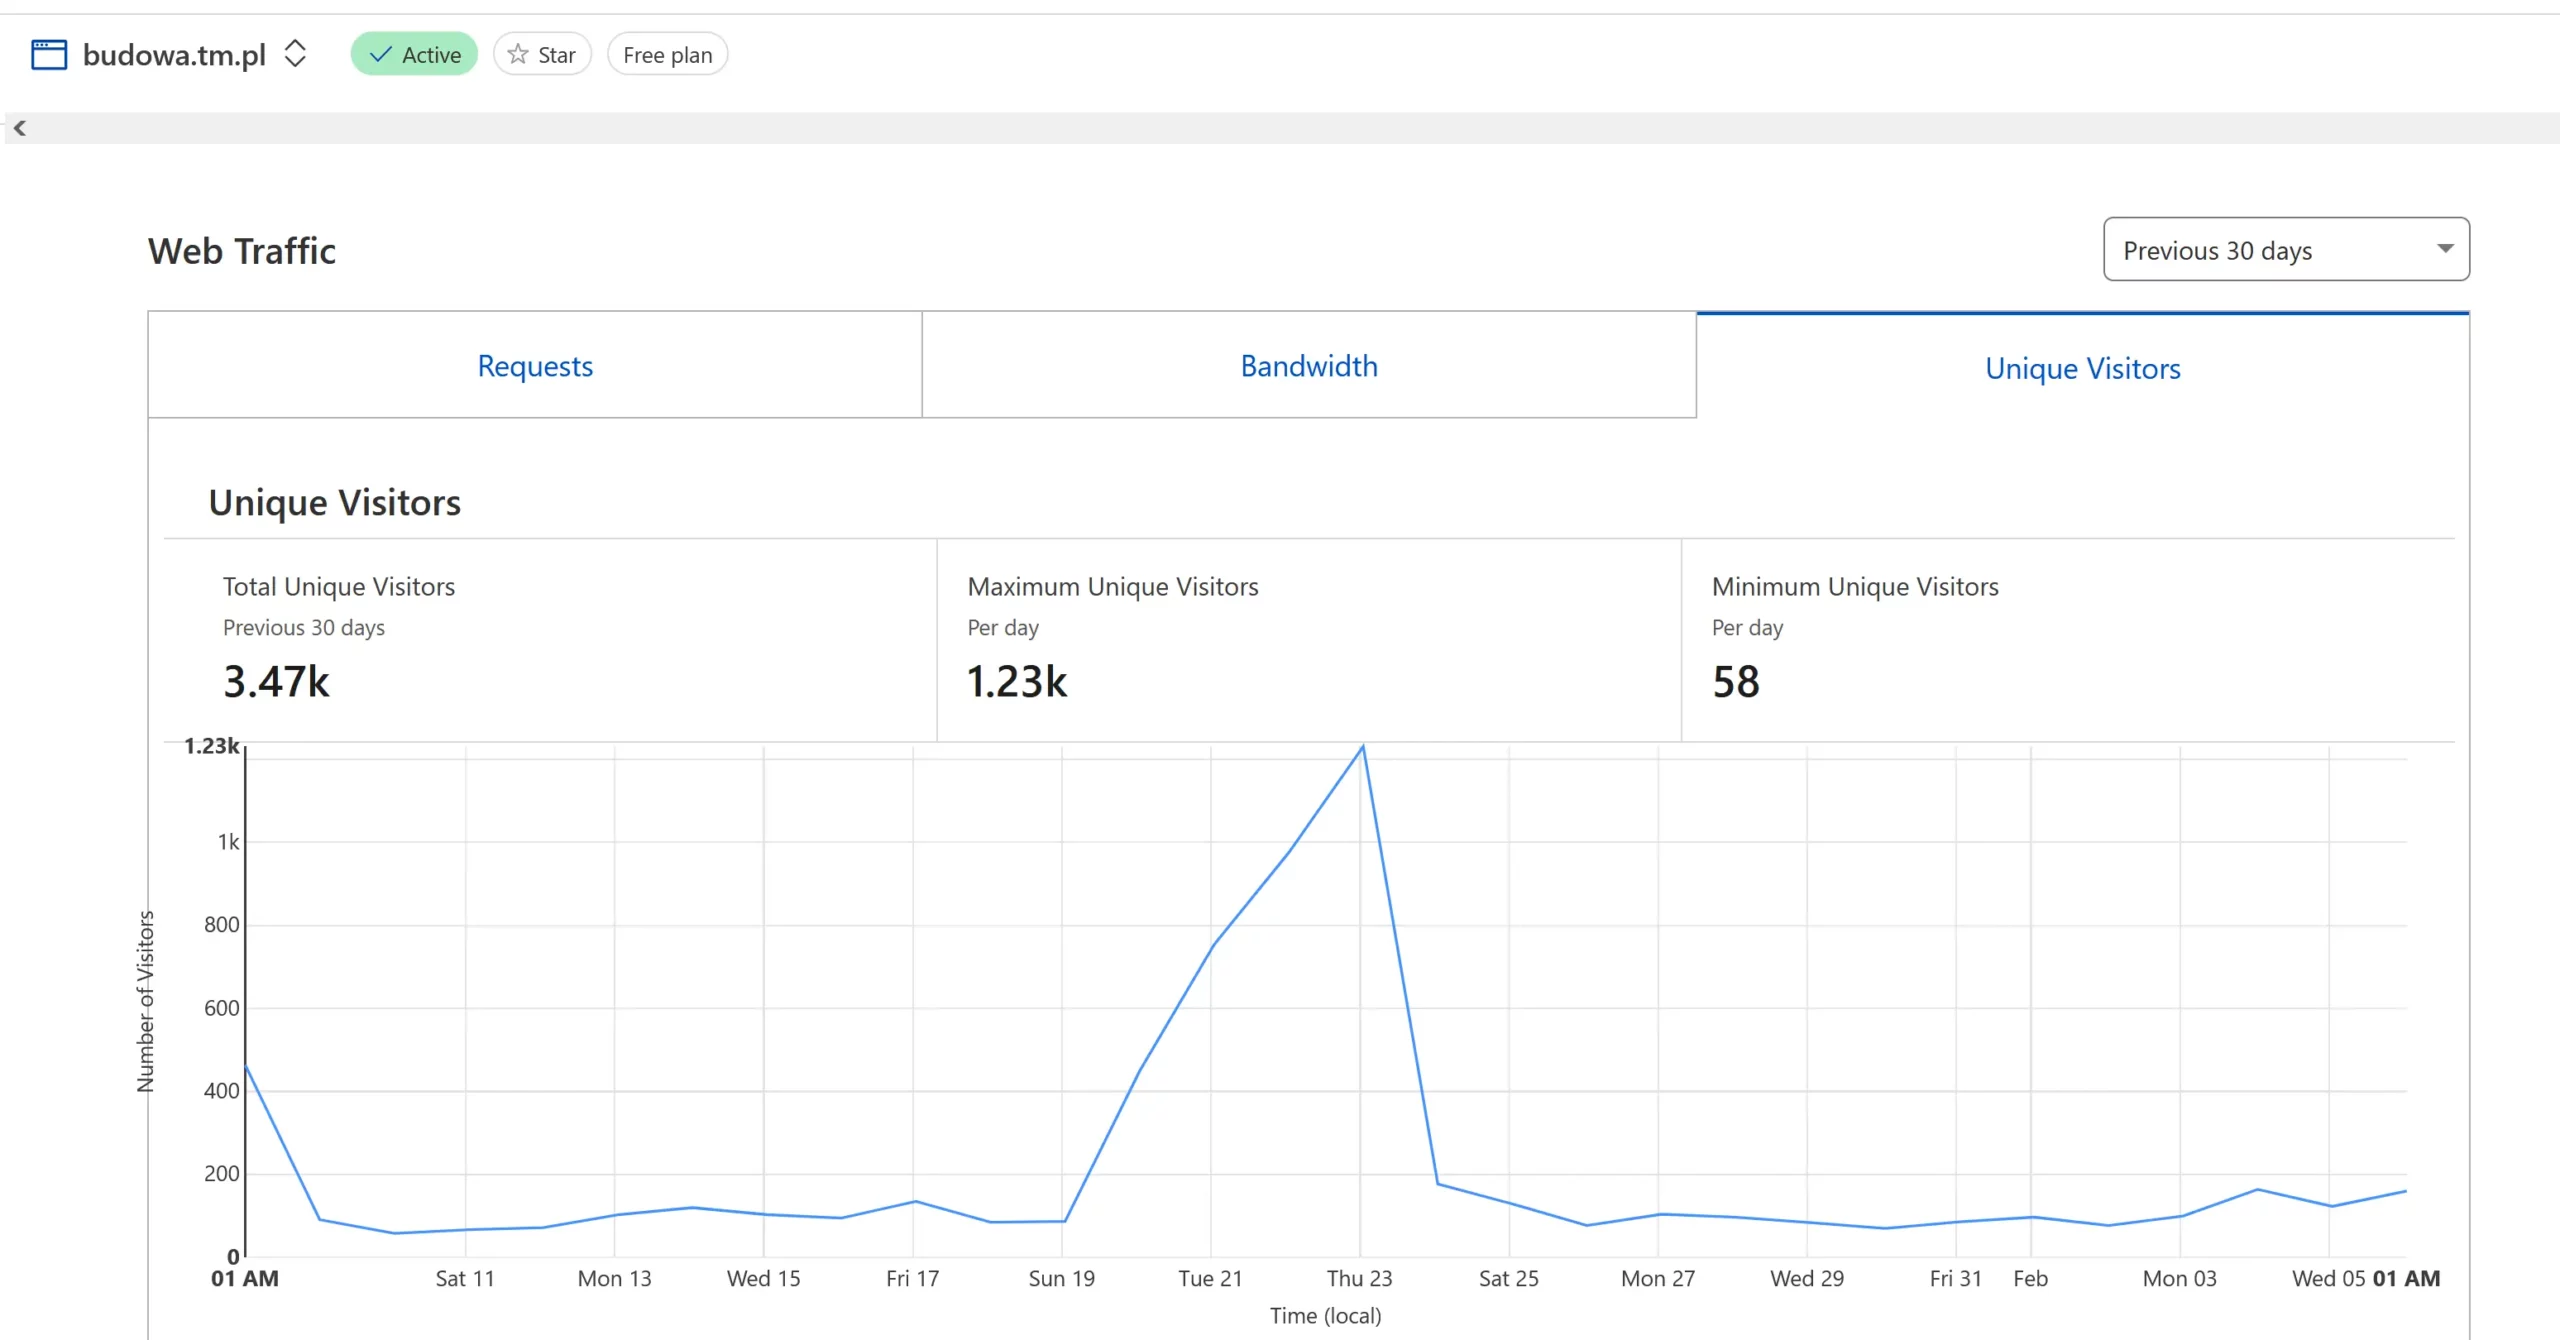Click the Maximum Unique Visitors 1.23k value
The width and height of the screenshot is (2560, 1340).
click(x=1017, y=682)
